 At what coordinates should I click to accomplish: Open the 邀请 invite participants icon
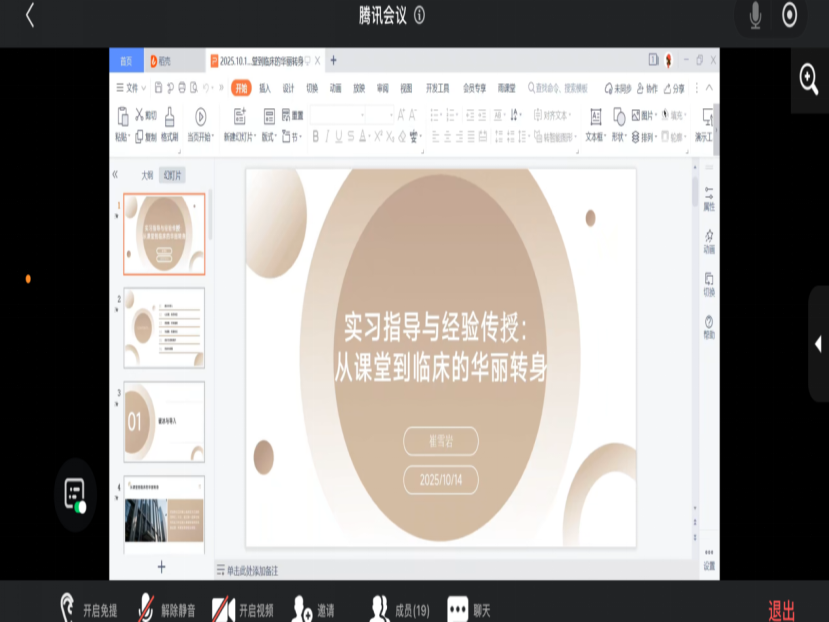(302, 608)
